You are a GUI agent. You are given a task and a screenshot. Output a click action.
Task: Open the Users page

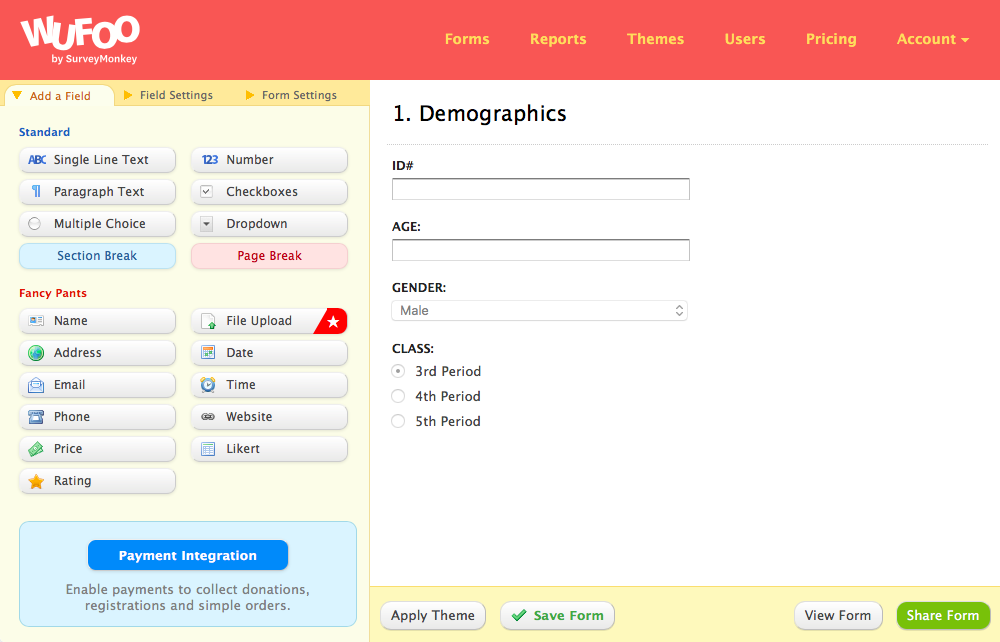pos(744,39)
